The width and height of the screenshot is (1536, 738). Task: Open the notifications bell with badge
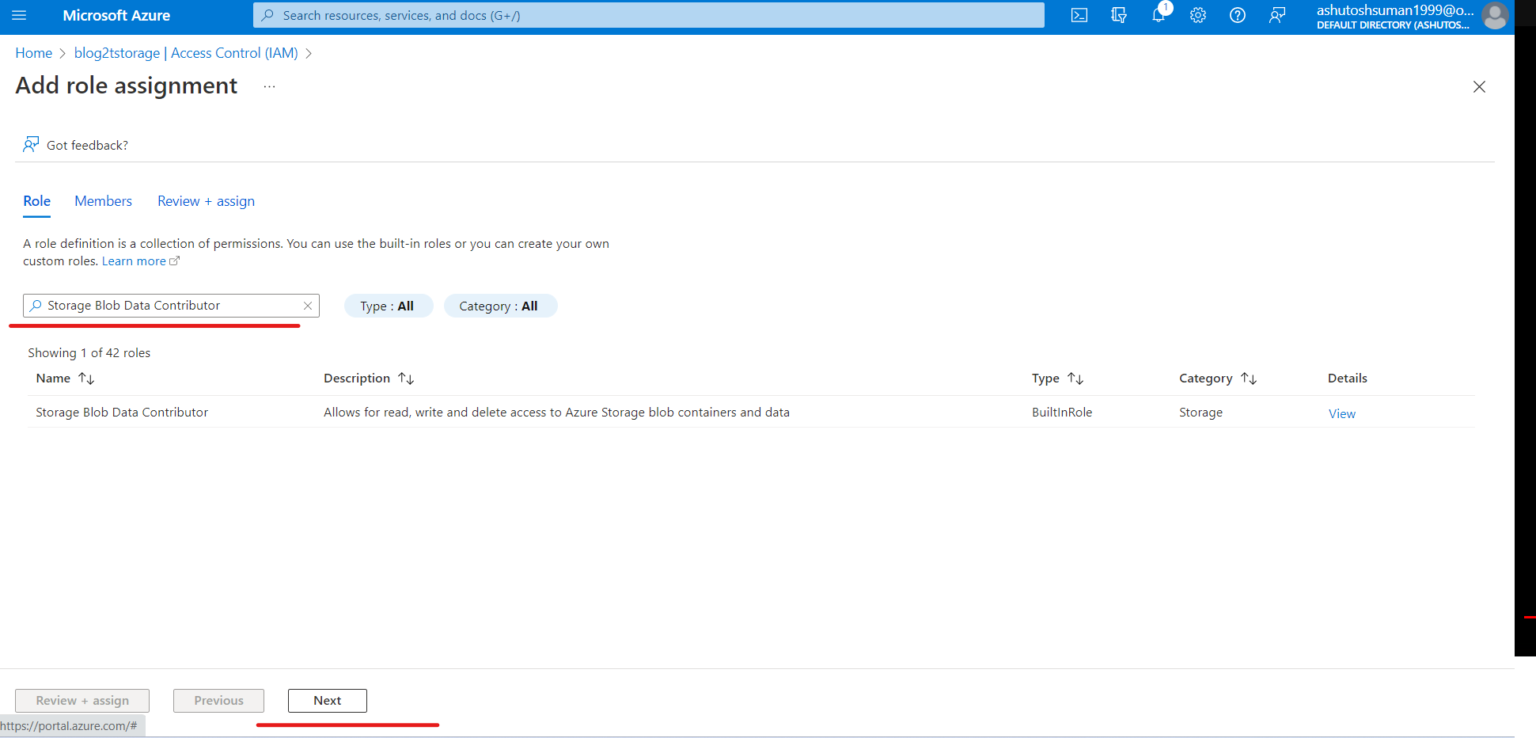[x=1158, y=15]
